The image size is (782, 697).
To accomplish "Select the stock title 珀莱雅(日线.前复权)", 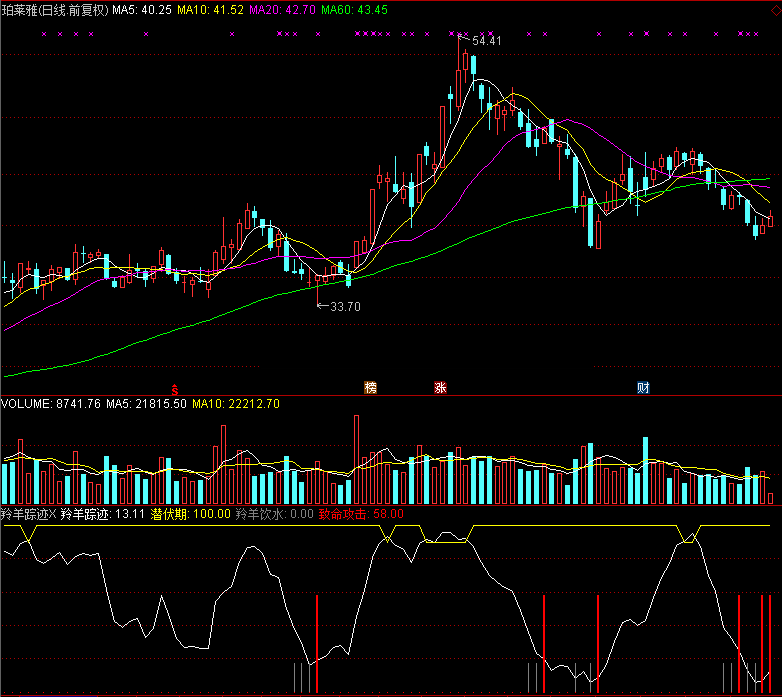I will click(x=55, y=10).
